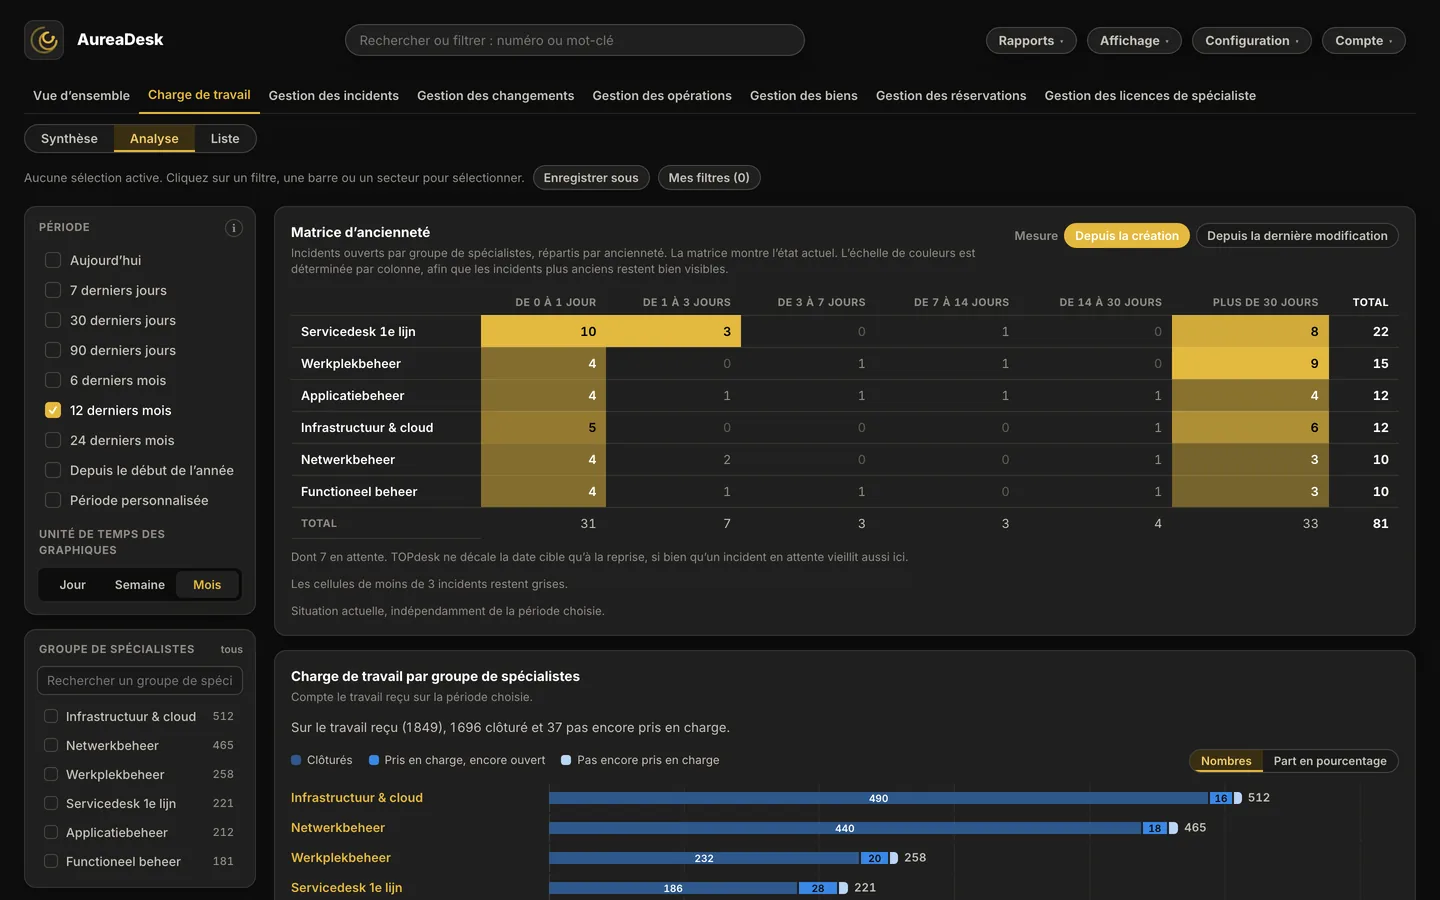Enable the 7 derniers jours checkbox
This screenshot has width=1440, height=900.
[x=53, y=290]
